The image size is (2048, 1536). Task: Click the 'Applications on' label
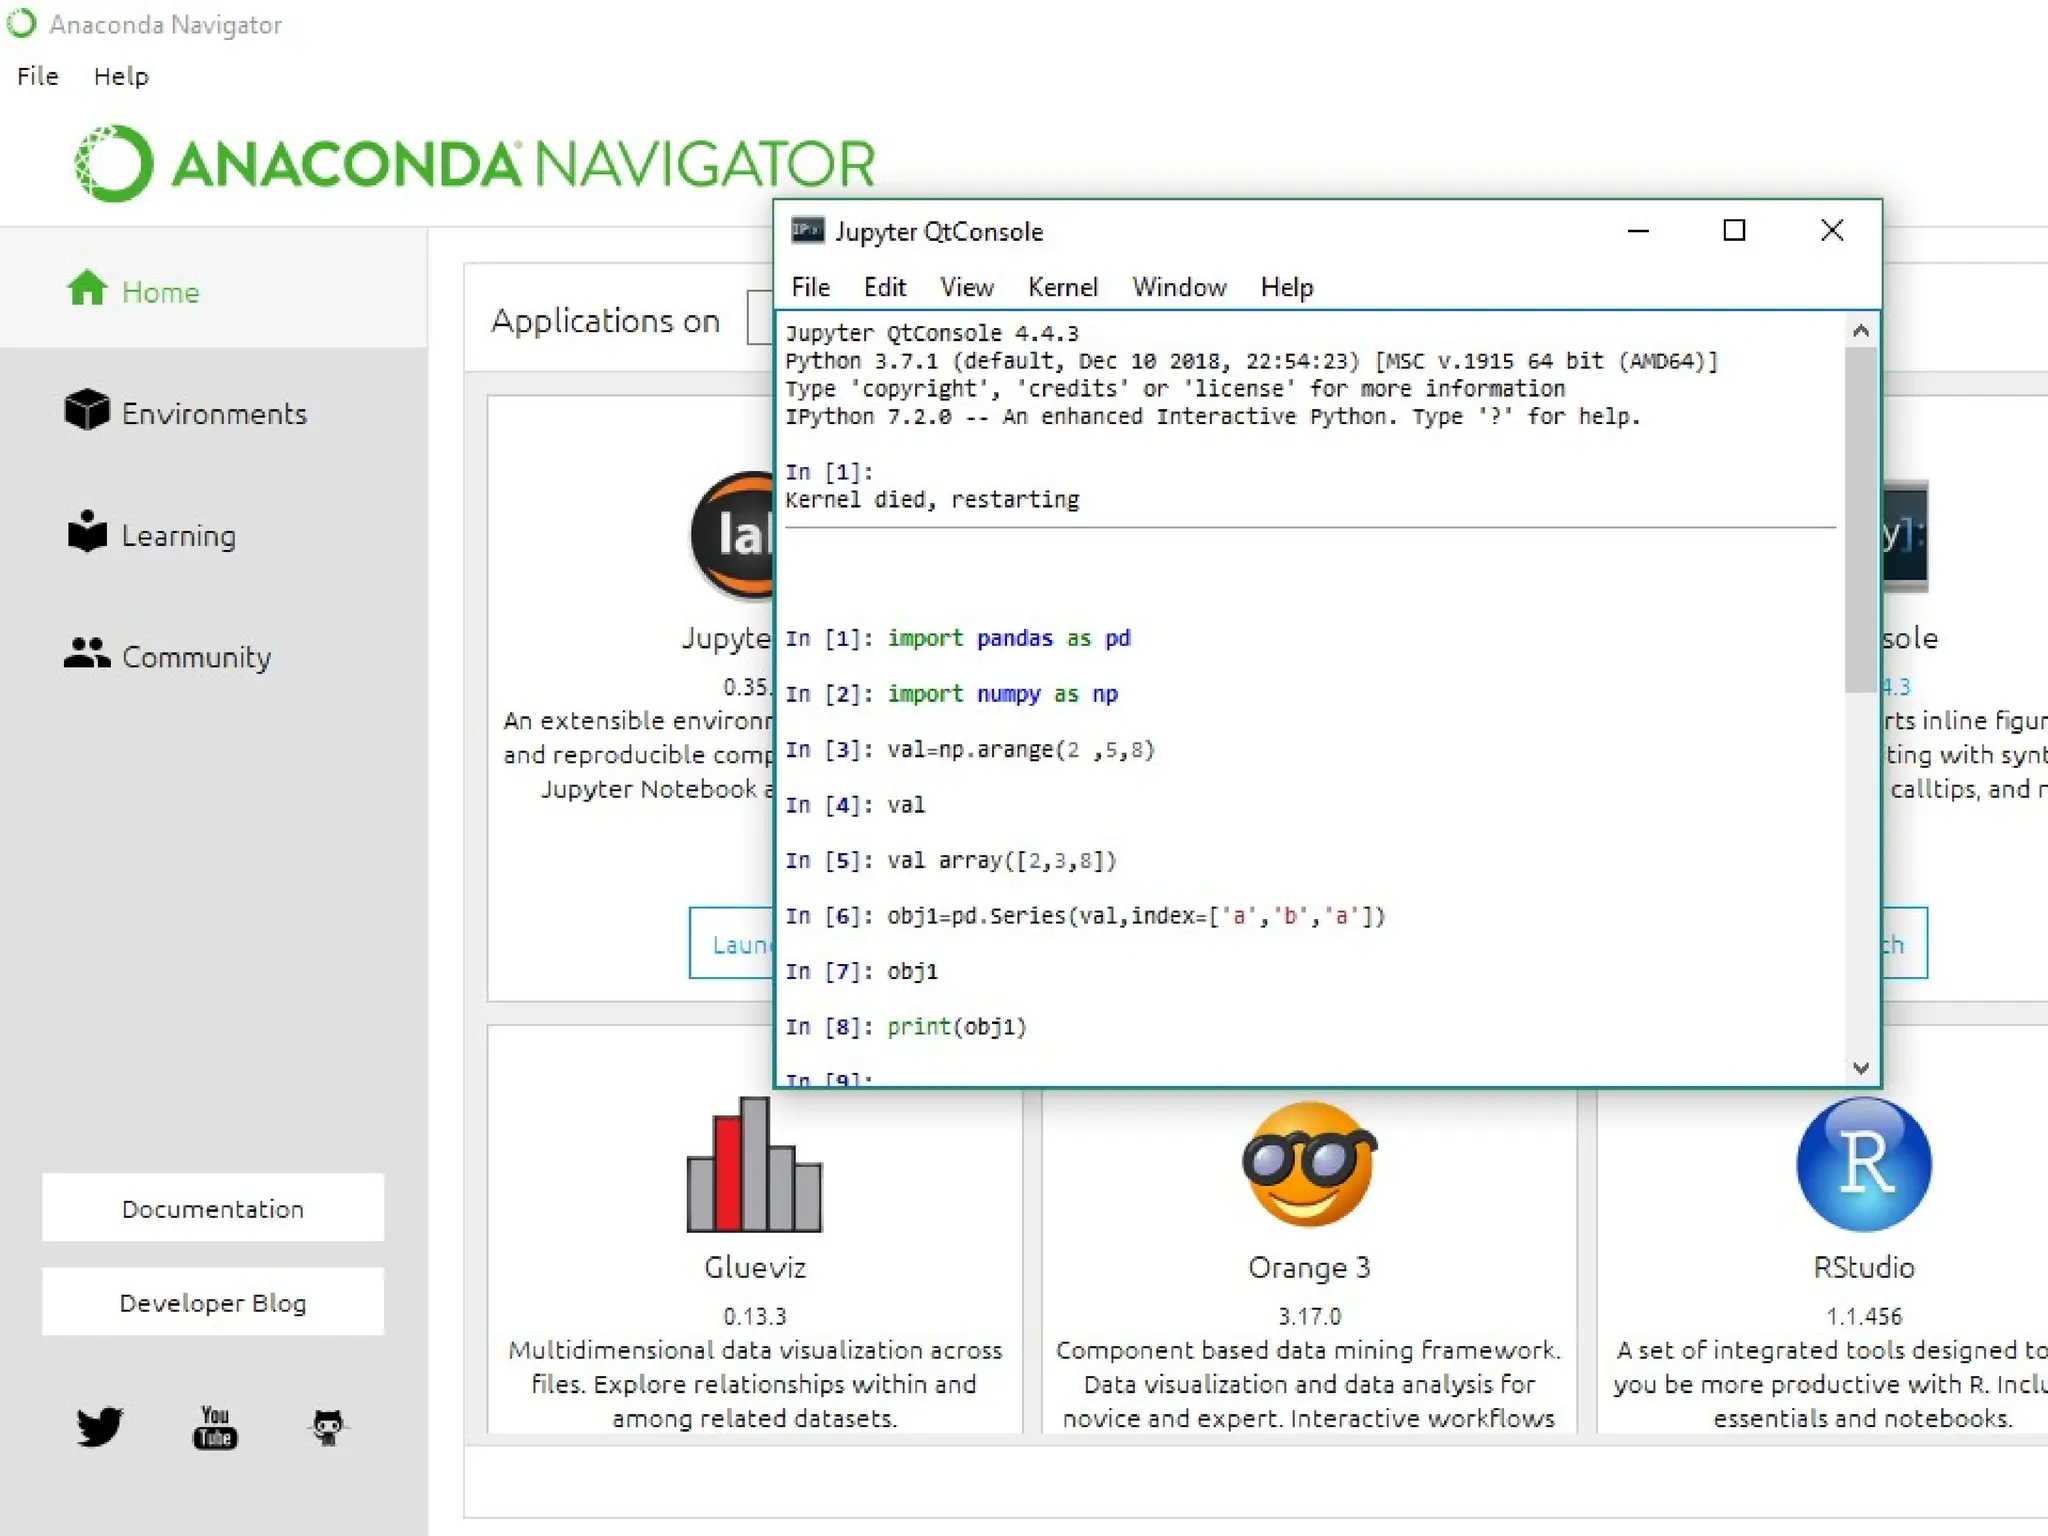point(605,320)
